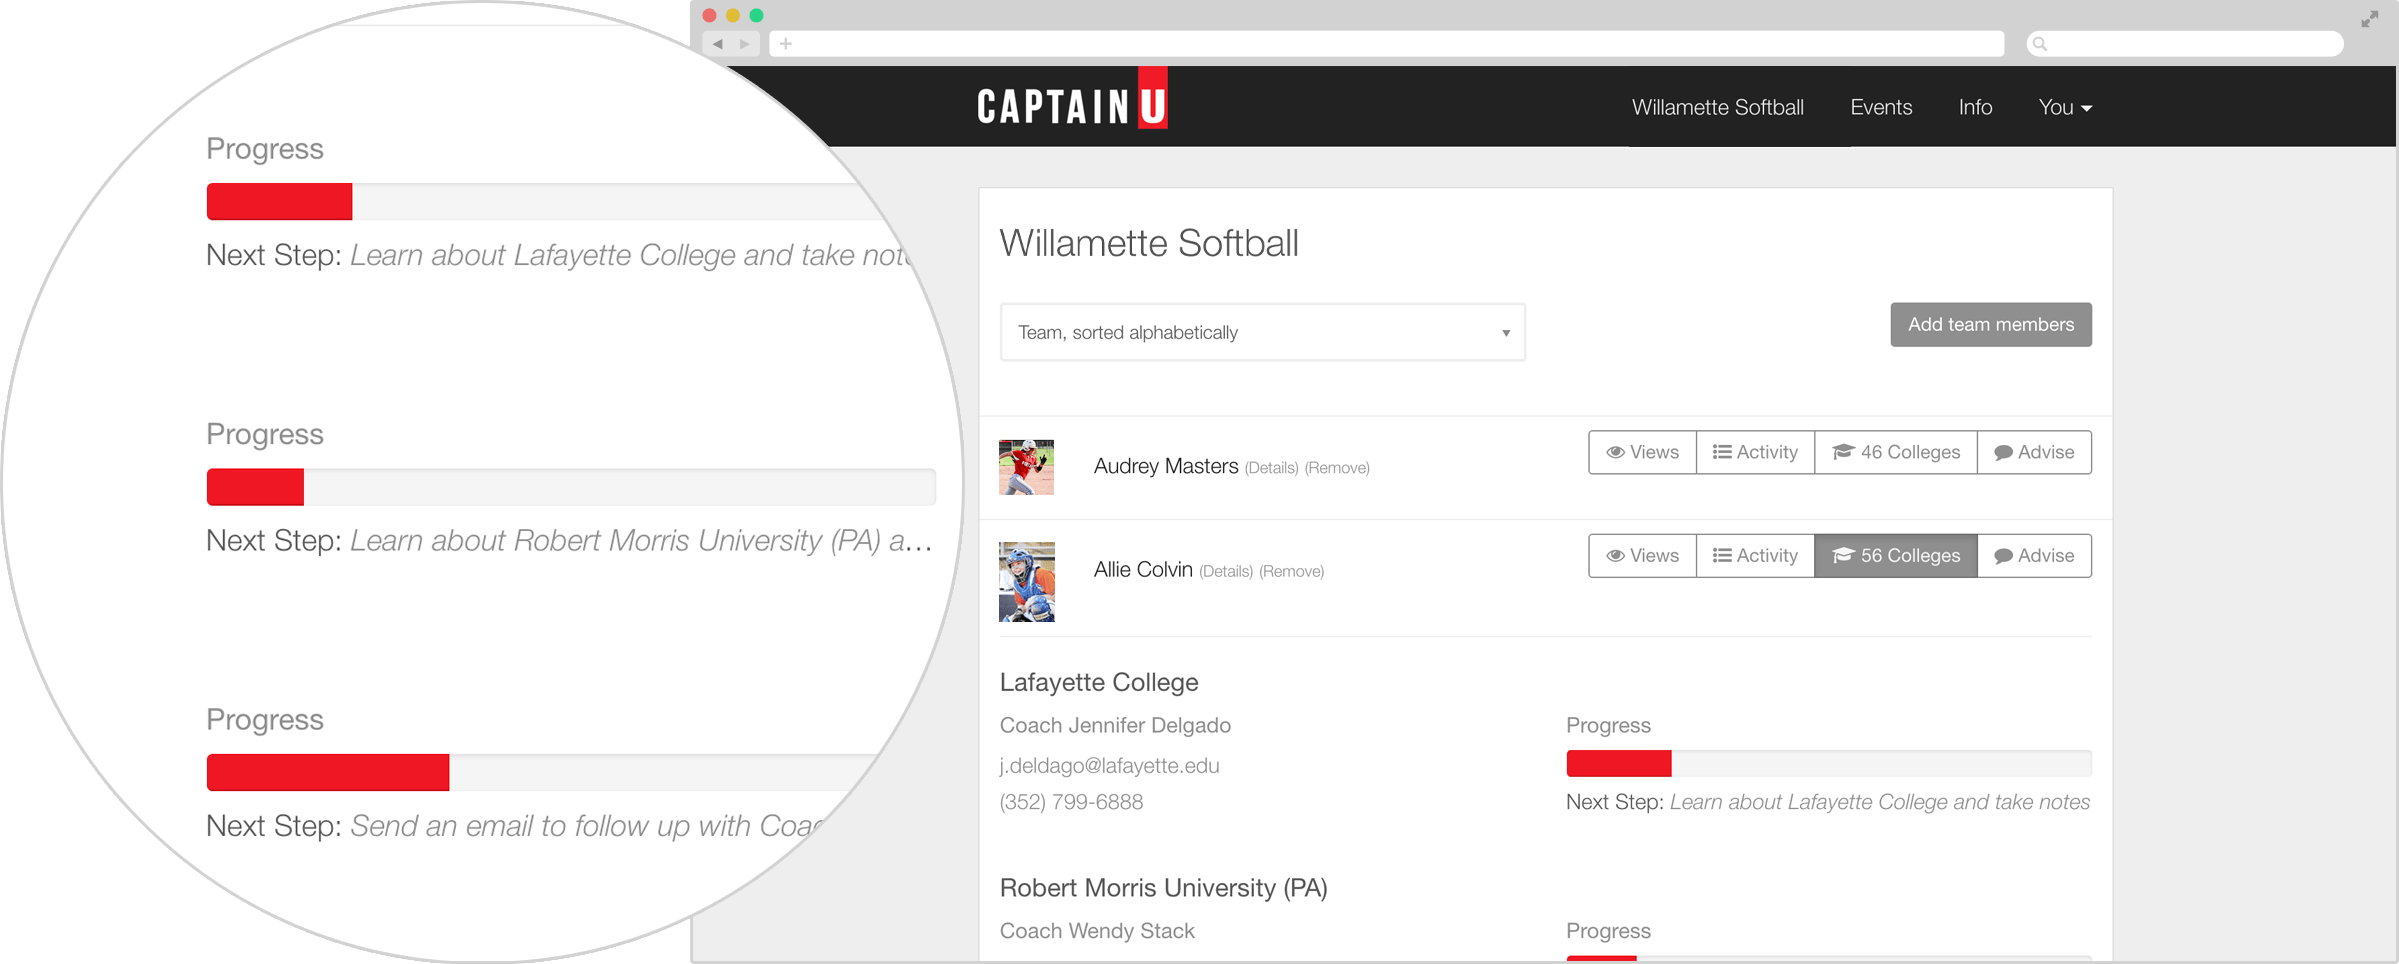Click browser forward arrow button
The height and width of the screenshot is (964, 2399).
[744, 44]
